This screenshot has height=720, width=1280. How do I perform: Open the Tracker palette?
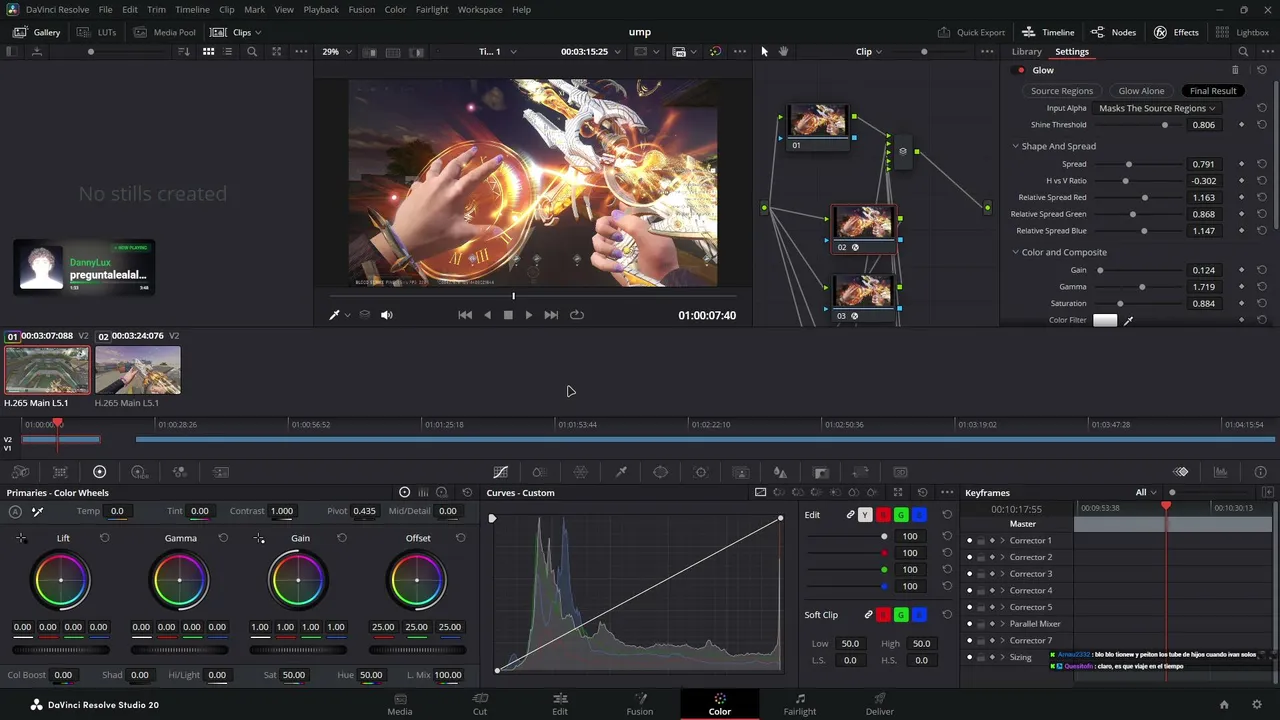700,472
